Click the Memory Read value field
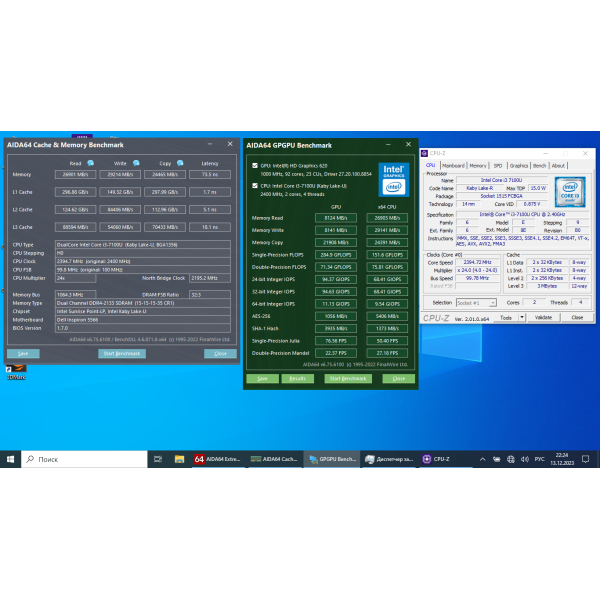The width and height of the screenshot is (600, 600). (x=75, y=174)
